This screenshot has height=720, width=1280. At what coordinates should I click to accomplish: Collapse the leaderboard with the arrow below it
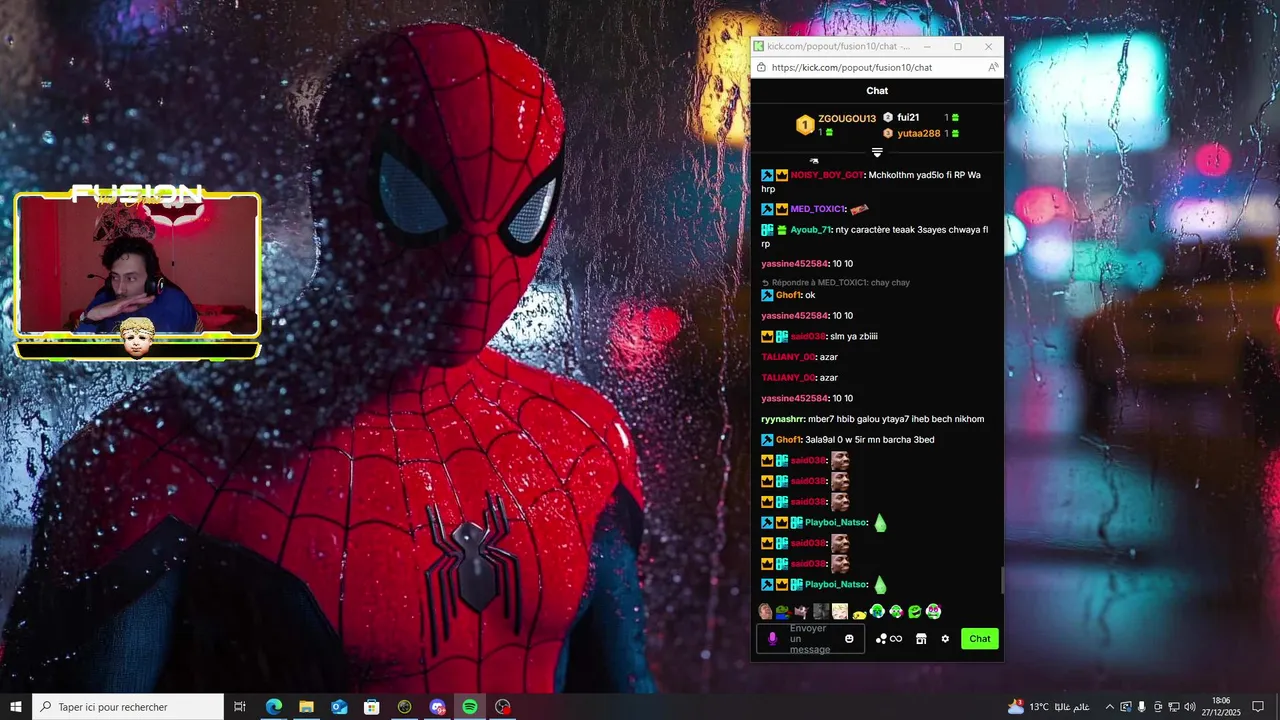[877, 153]
